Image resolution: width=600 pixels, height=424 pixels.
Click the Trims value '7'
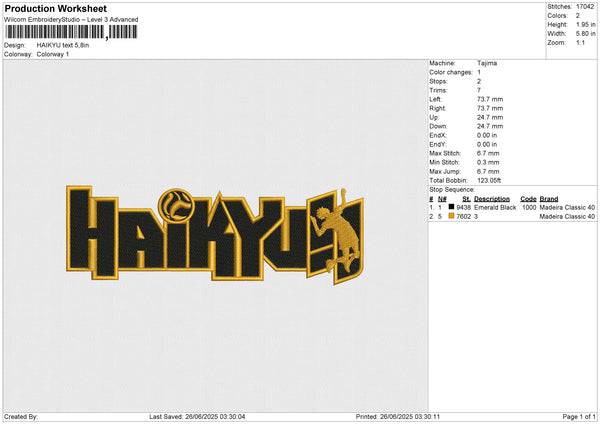point(479,90)
